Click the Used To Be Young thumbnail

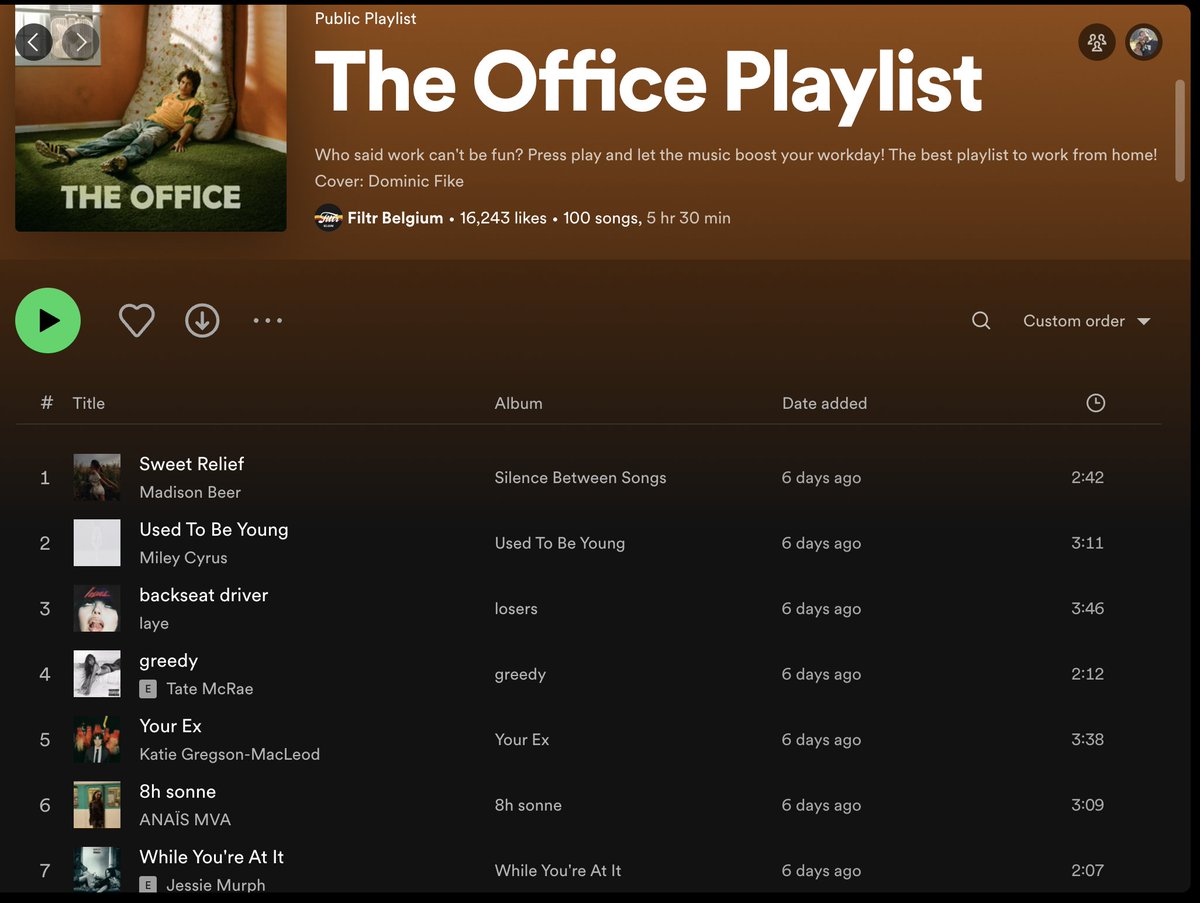click(97, 543)
